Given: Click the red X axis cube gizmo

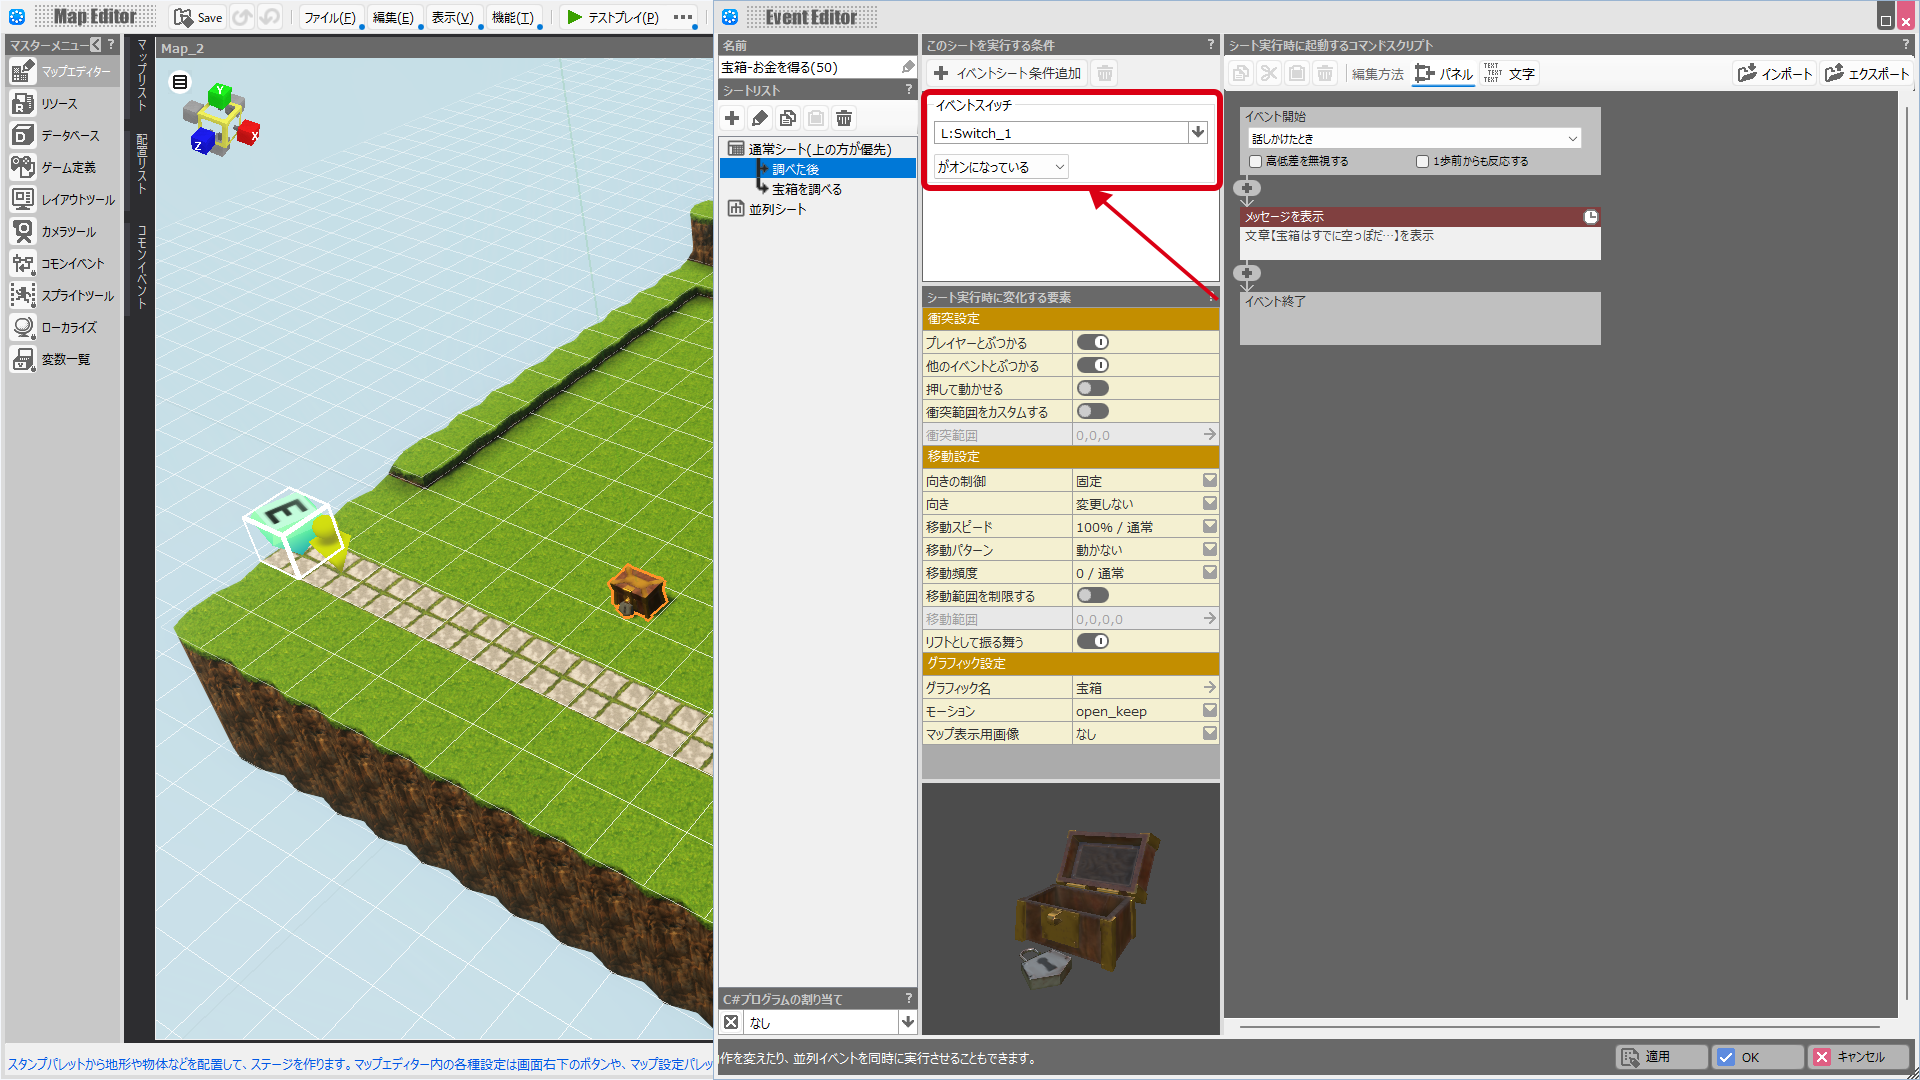Looking at the screenshot, I should (249, 133).
